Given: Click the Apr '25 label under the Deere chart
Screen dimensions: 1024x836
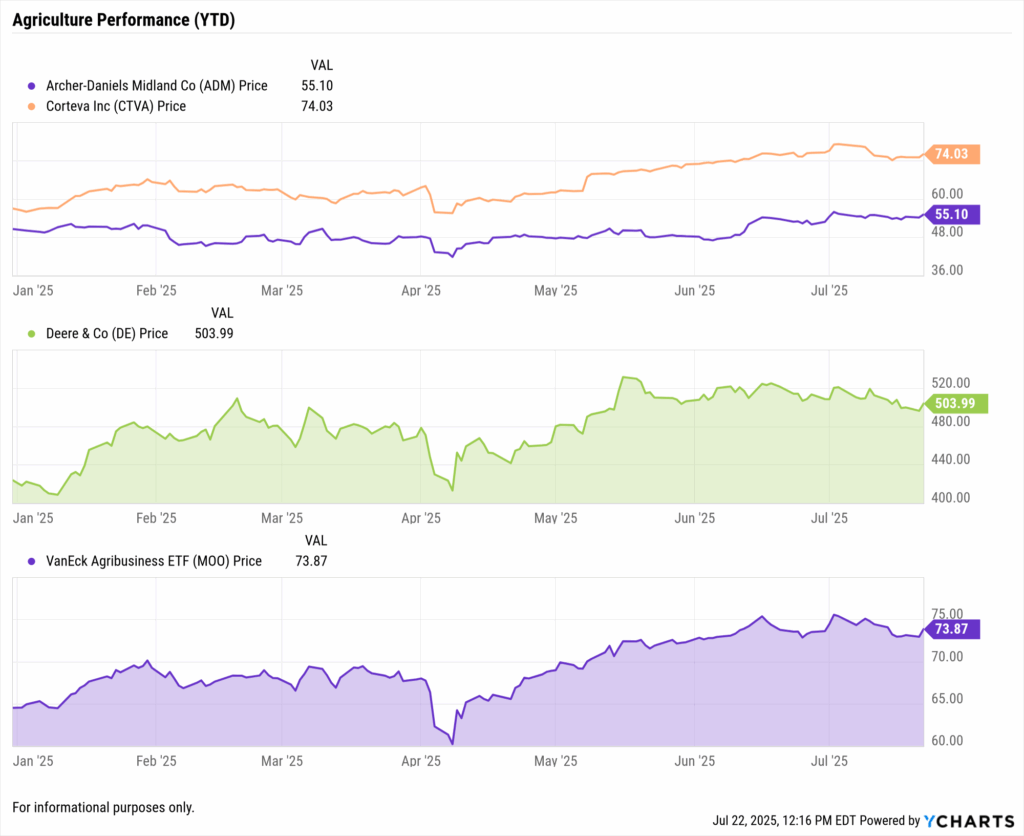Looking at the screenshot, I should coord(421,518).
